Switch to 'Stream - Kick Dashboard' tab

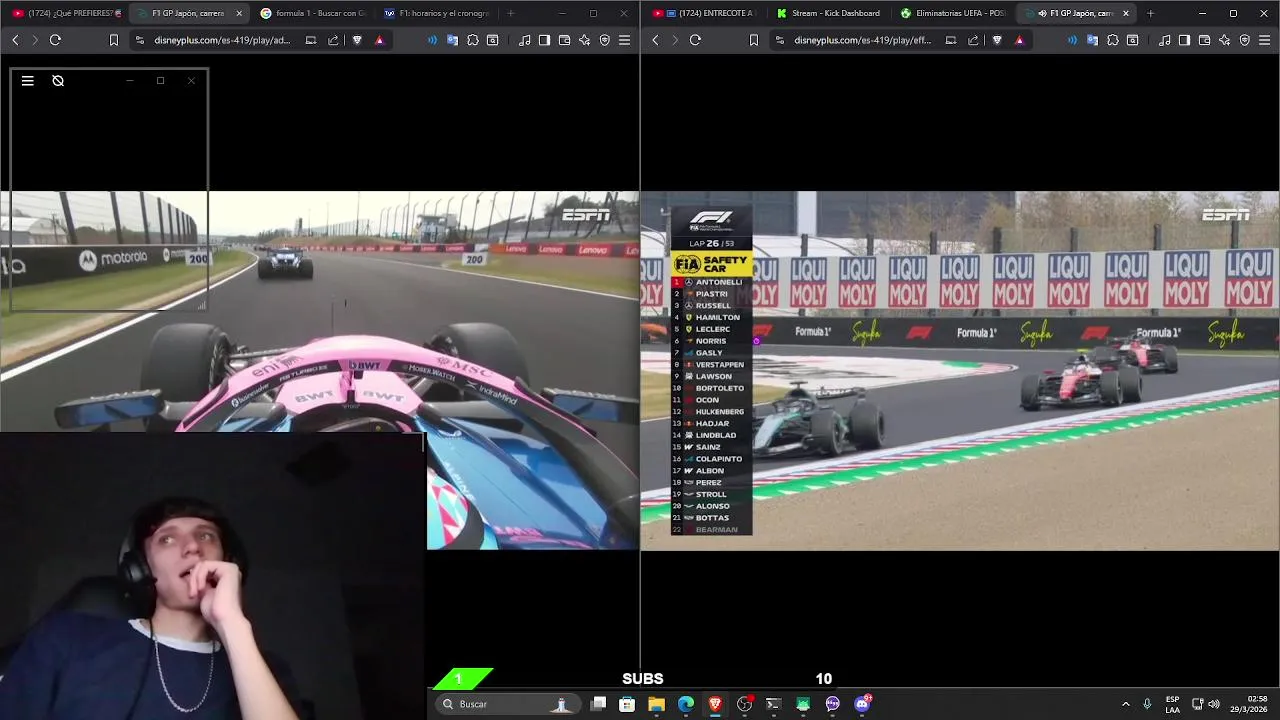coord(830,13)
